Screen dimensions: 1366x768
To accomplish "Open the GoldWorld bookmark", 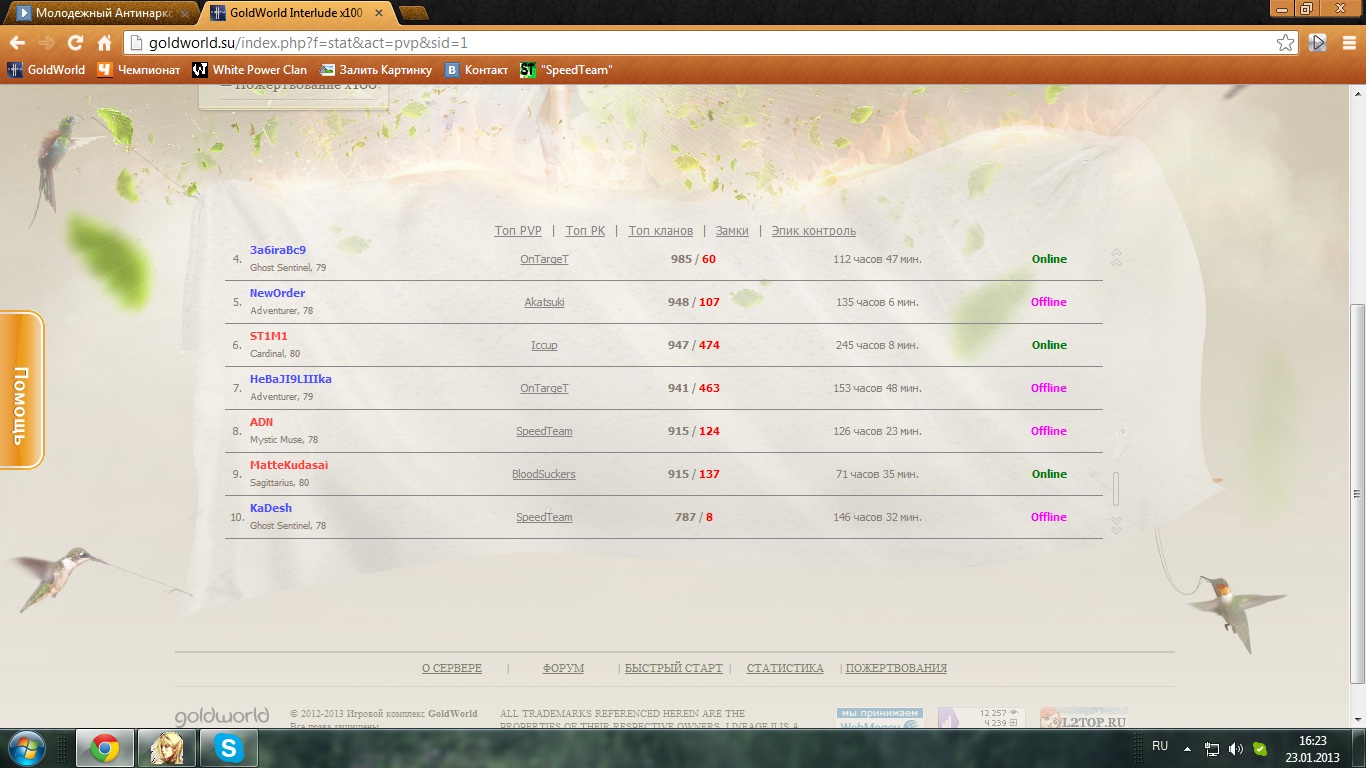I will pos(47,70).
